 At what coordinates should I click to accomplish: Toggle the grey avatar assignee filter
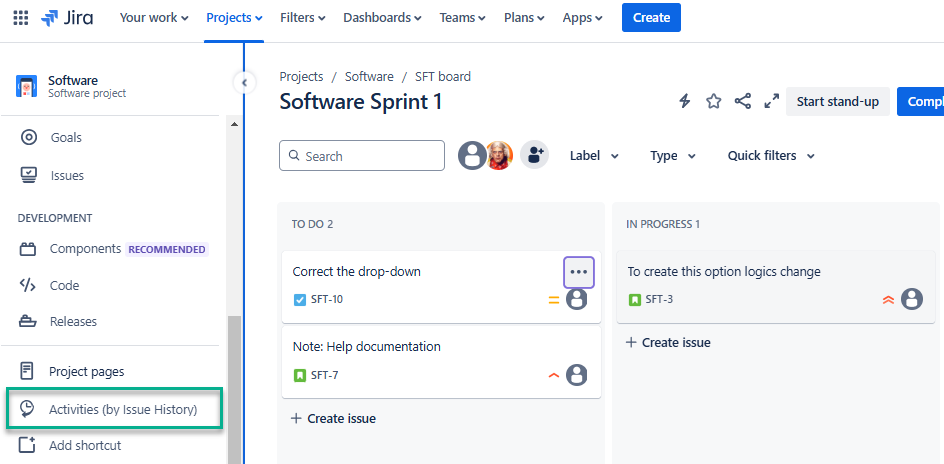[x=472, y=155]
